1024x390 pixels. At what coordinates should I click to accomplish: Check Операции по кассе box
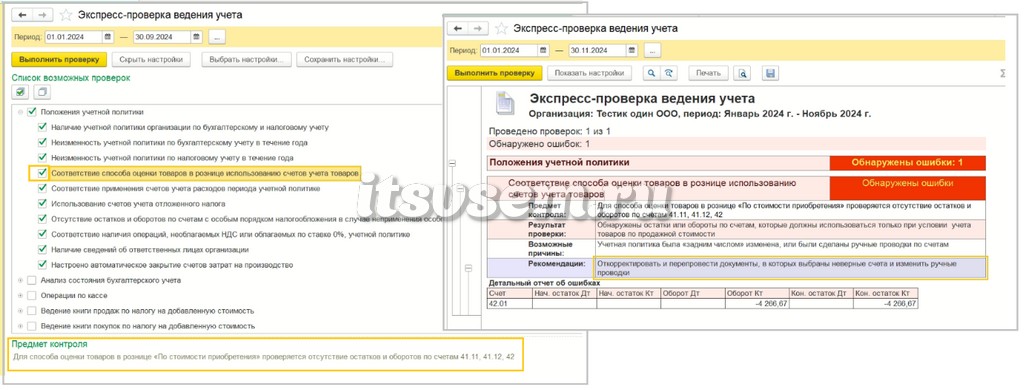pos(32,295)
